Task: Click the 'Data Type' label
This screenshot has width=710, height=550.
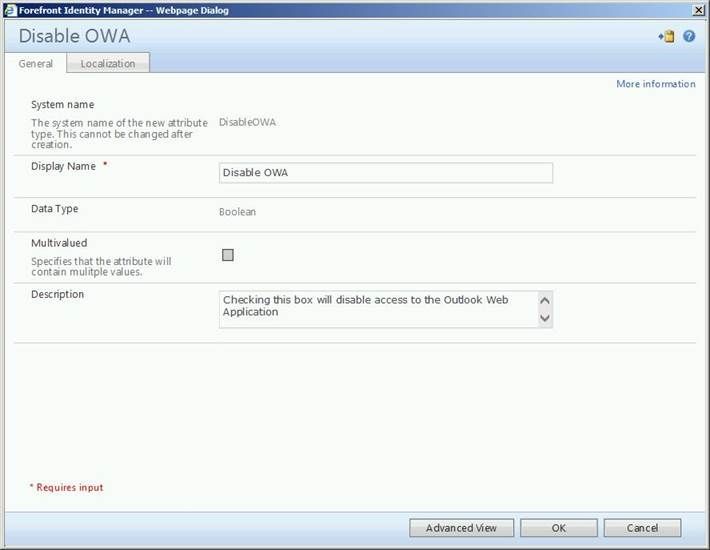Action: click(x=54, y=209)
